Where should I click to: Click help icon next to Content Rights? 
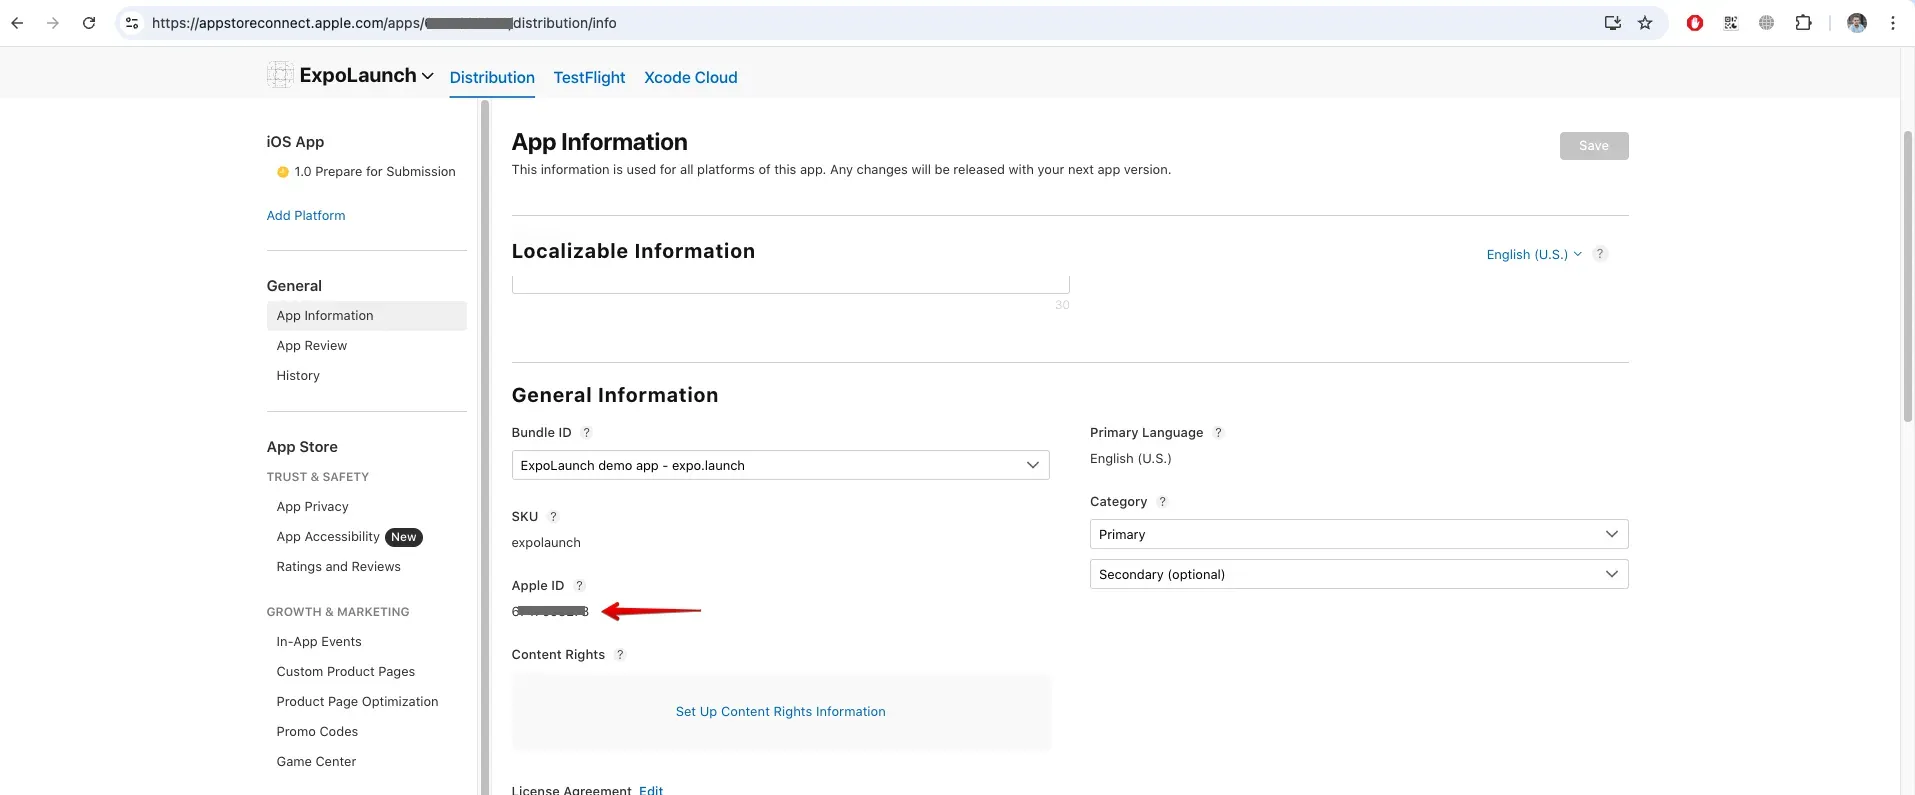tap(620, 655)
